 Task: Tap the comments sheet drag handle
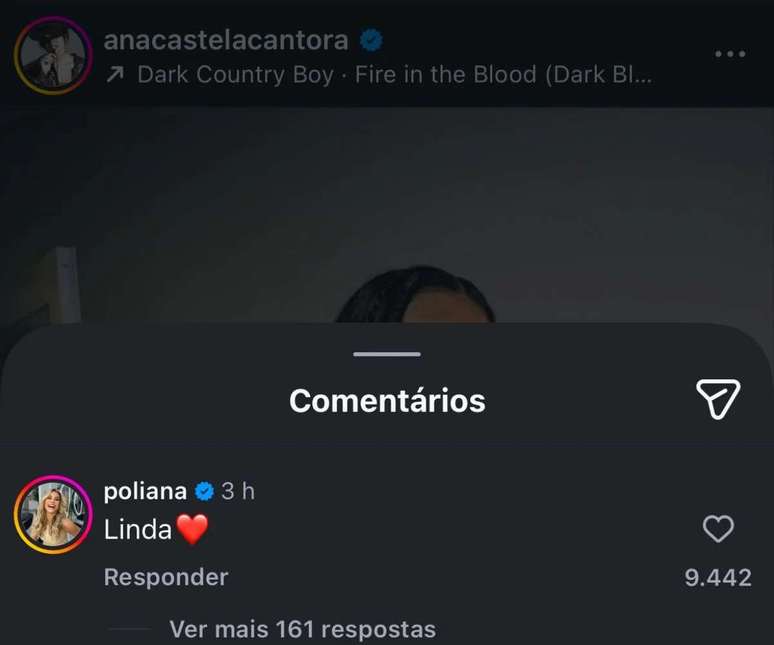point(387,353)
